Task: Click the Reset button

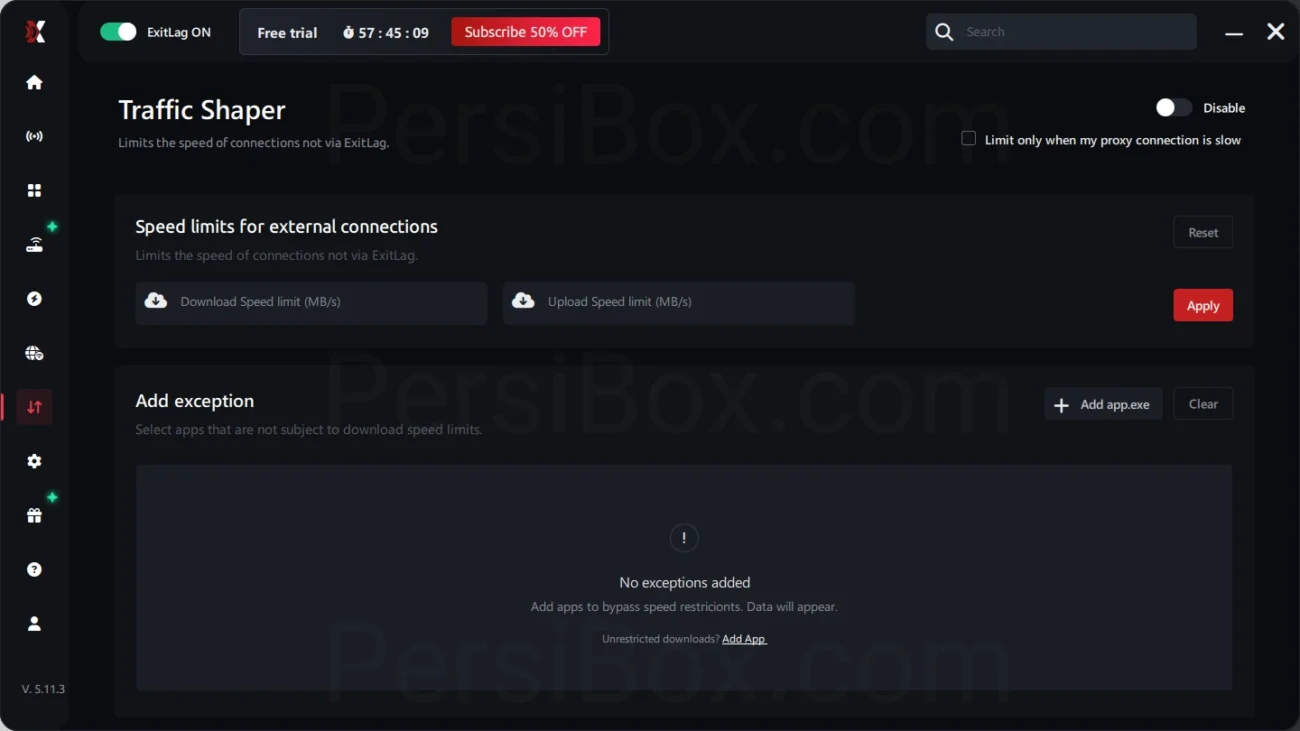Action: coord(1203,232)
